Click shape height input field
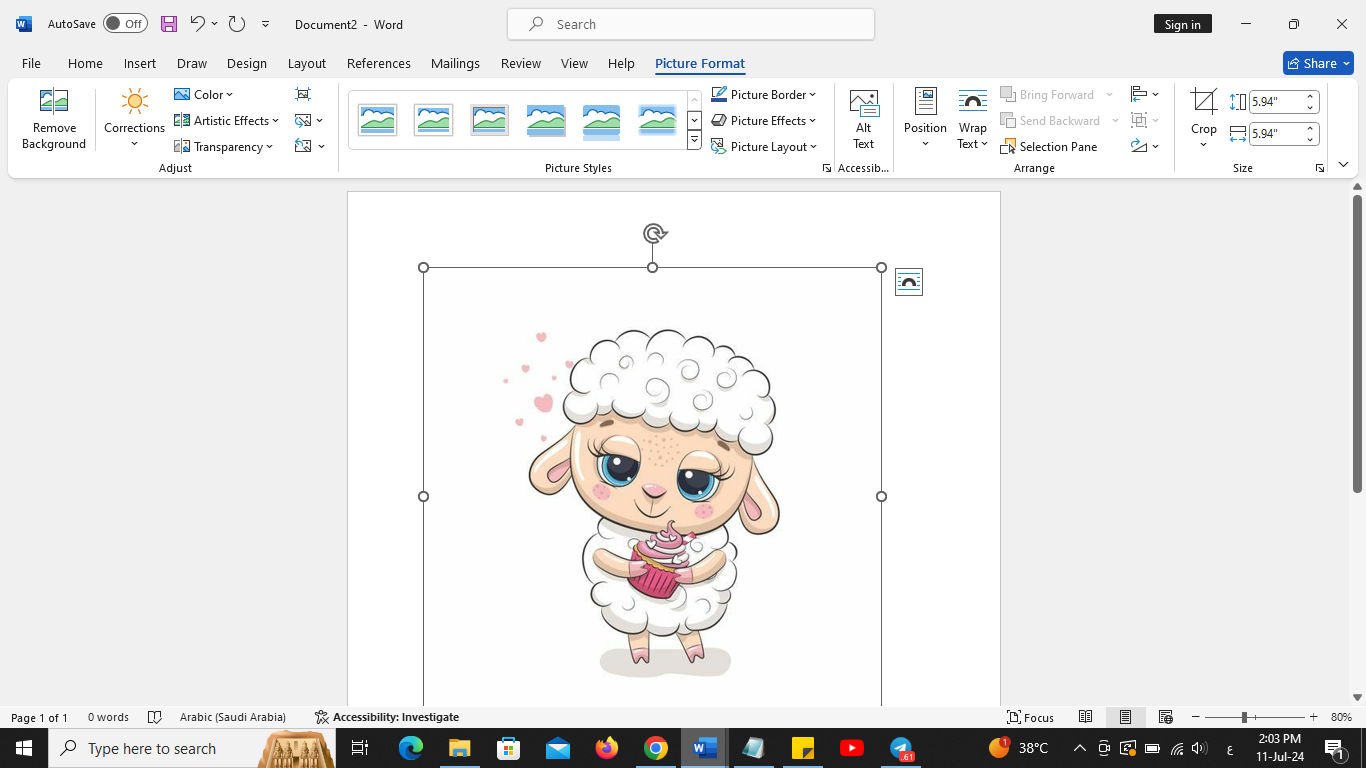Screen dimensions: 1366x768 pos(1276,102)
